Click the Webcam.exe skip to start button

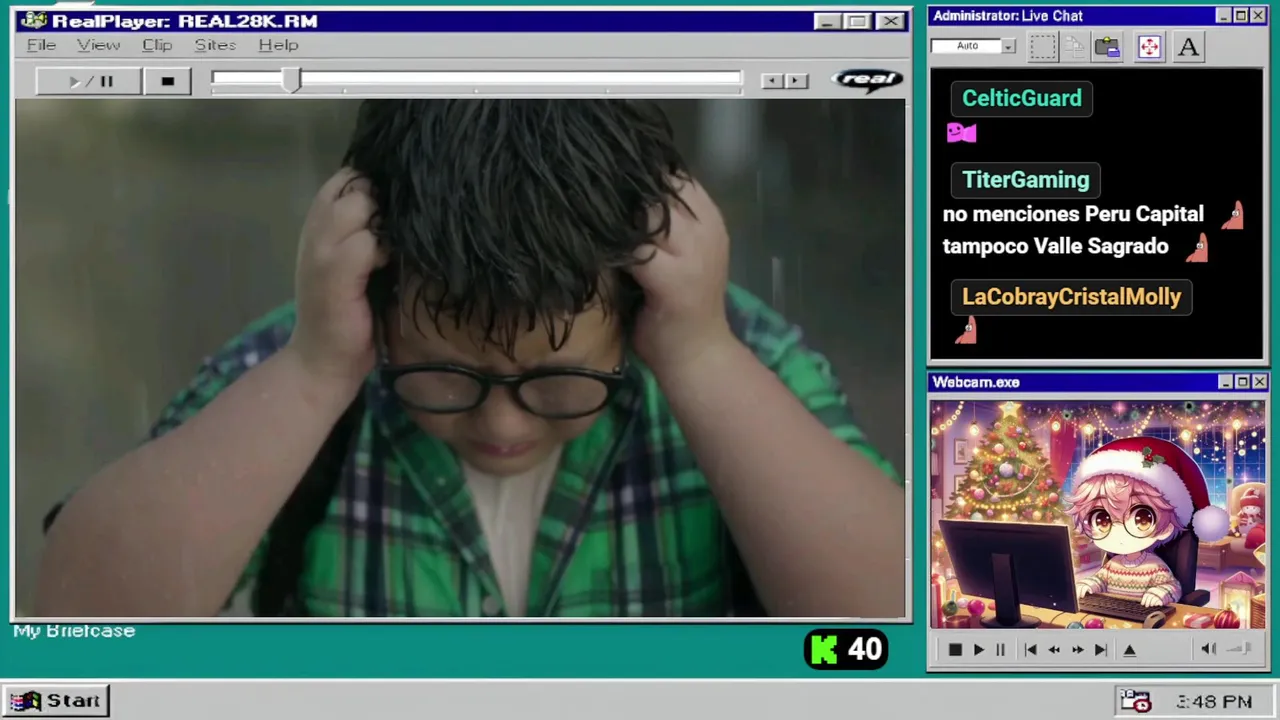coord(1030,650)
